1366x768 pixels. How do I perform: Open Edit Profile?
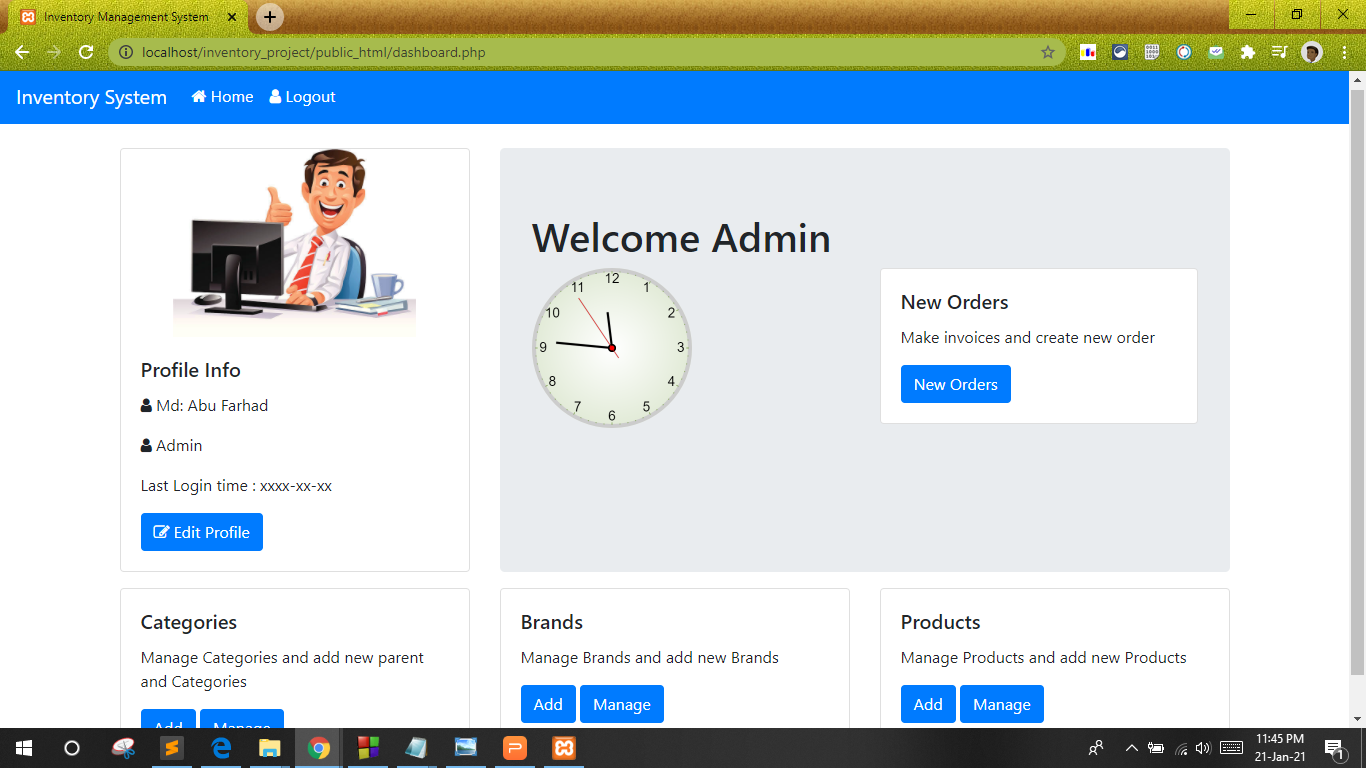tap(202, 531)
